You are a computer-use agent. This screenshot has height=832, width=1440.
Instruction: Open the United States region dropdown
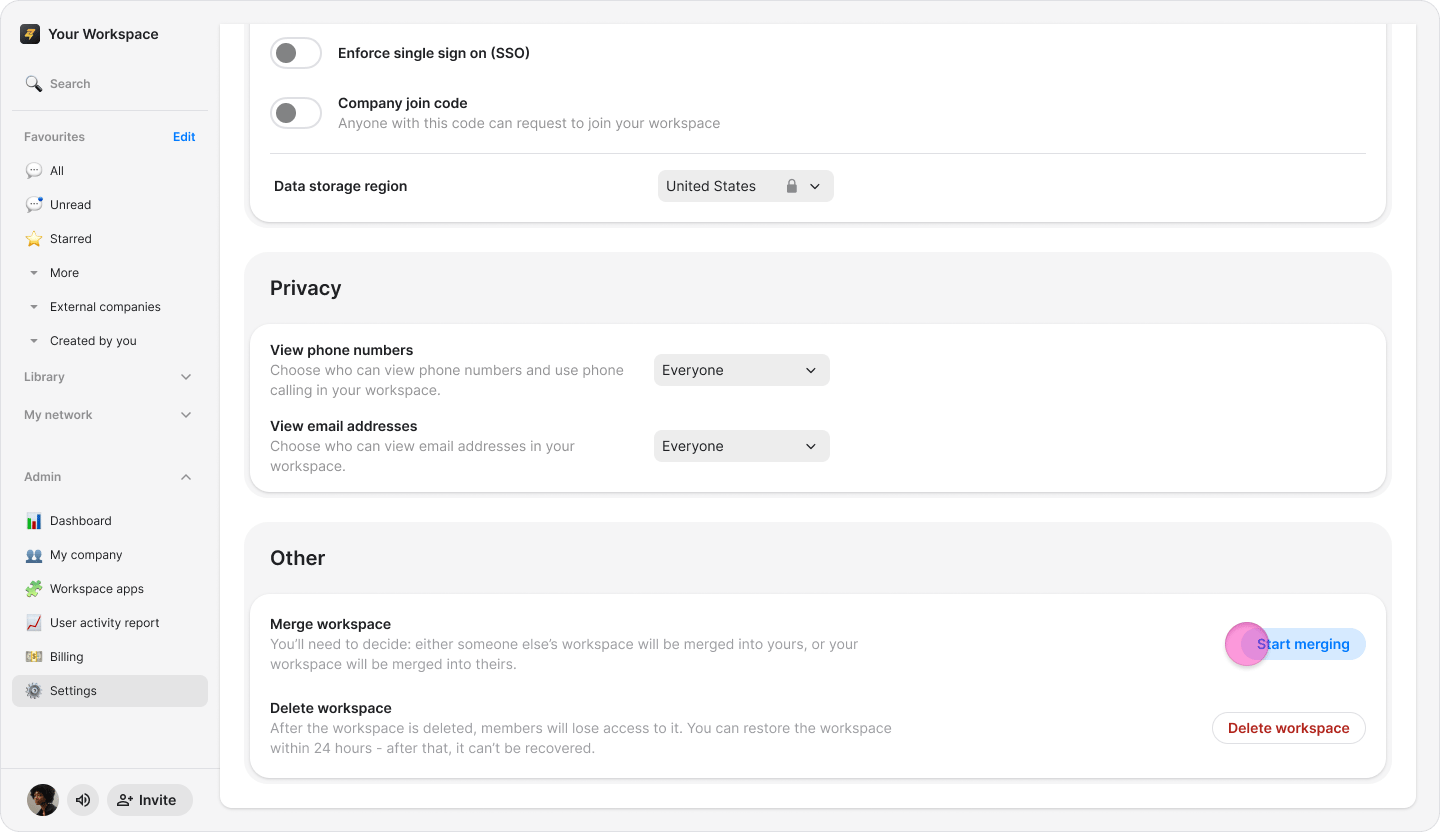pos(746,186)
